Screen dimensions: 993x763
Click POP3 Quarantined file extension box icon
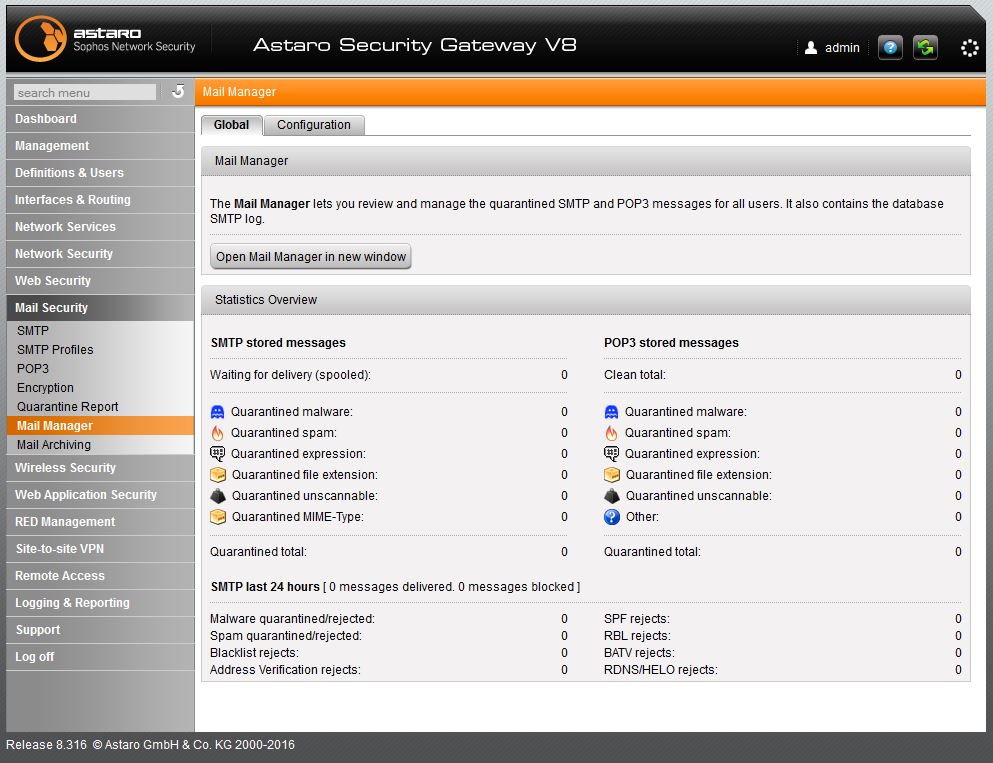pos(612,475)
